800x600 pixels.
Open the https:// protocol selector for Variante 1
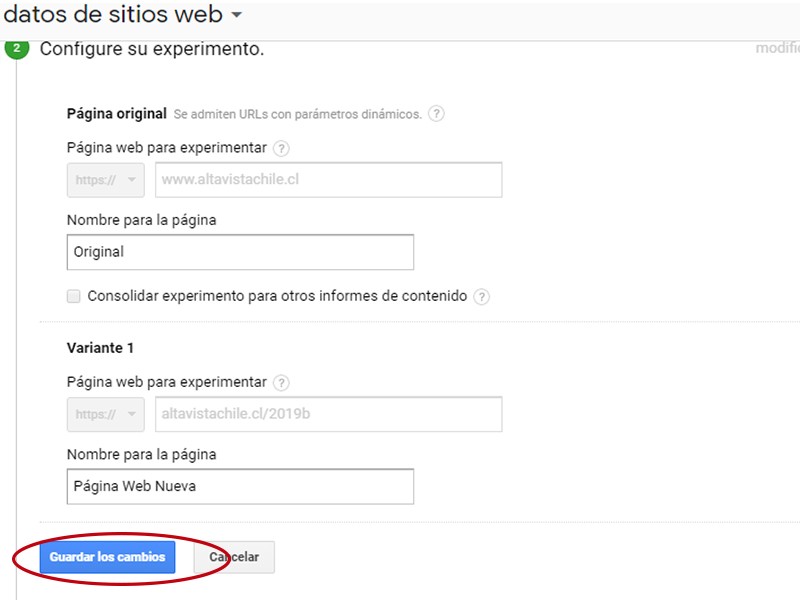coord(105,415)
